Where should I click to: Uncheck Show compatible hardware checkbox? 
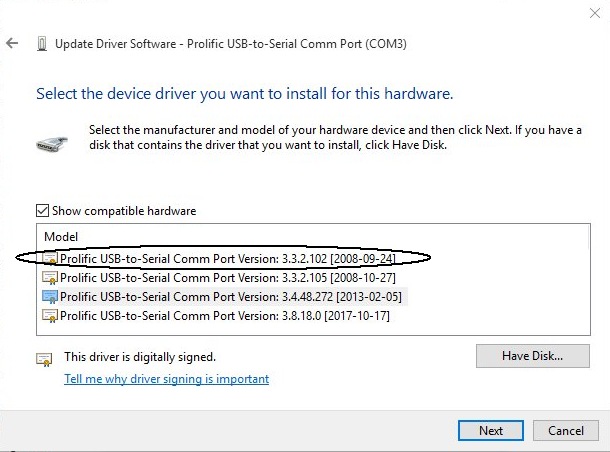coord(42,211)
